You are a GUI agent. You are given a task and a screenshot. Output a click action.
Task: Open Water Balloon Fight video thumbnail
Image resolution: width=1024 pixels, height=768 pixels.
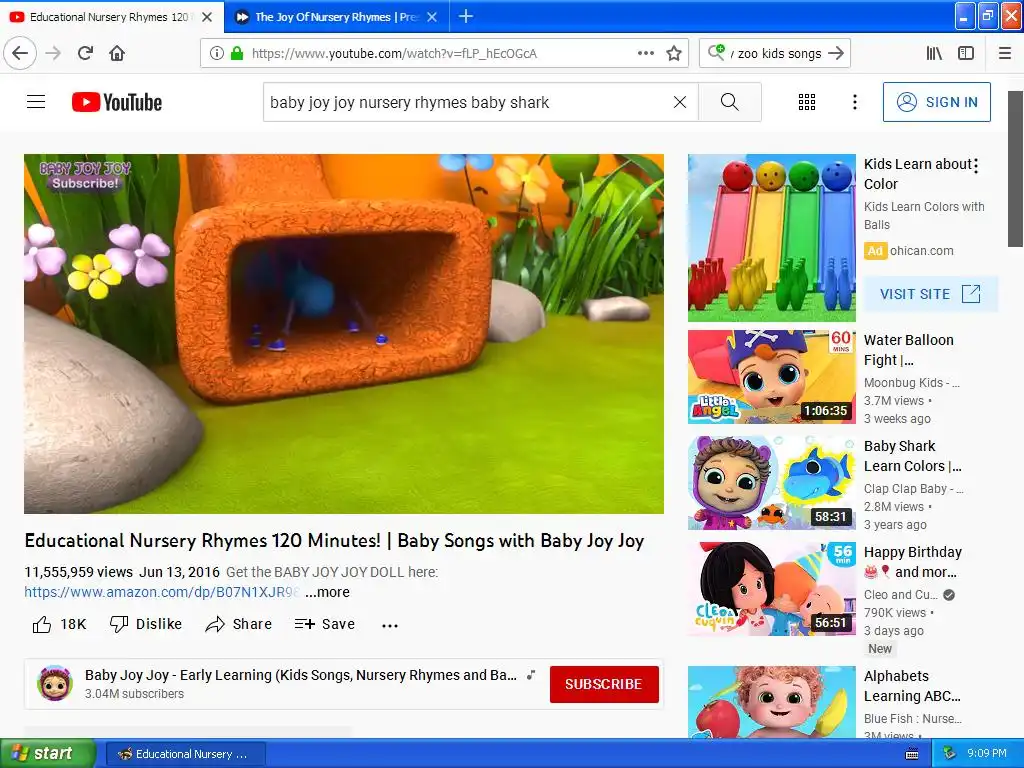click(771, 376)
